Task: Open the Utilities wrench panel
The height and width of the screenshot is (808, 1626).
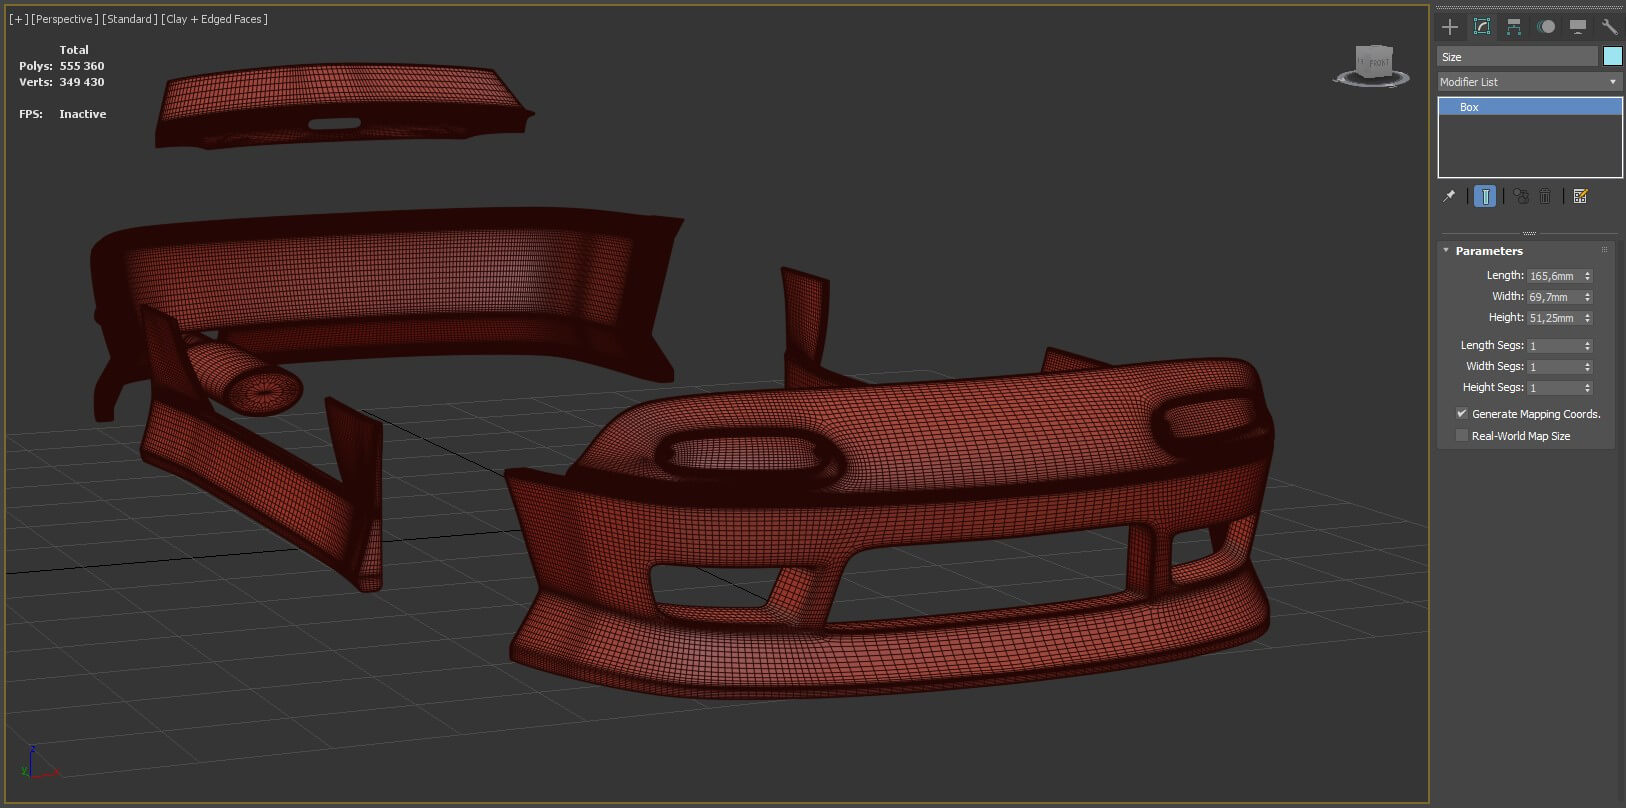Action: coord(1609,27)
